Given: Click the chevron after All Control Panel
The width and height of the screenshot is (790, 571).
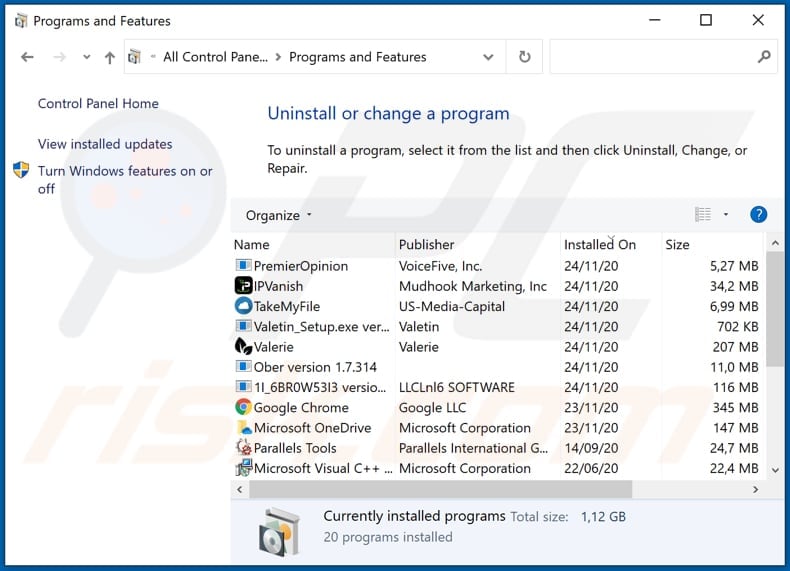Looking at the screenshot, I should coord(278,57).
